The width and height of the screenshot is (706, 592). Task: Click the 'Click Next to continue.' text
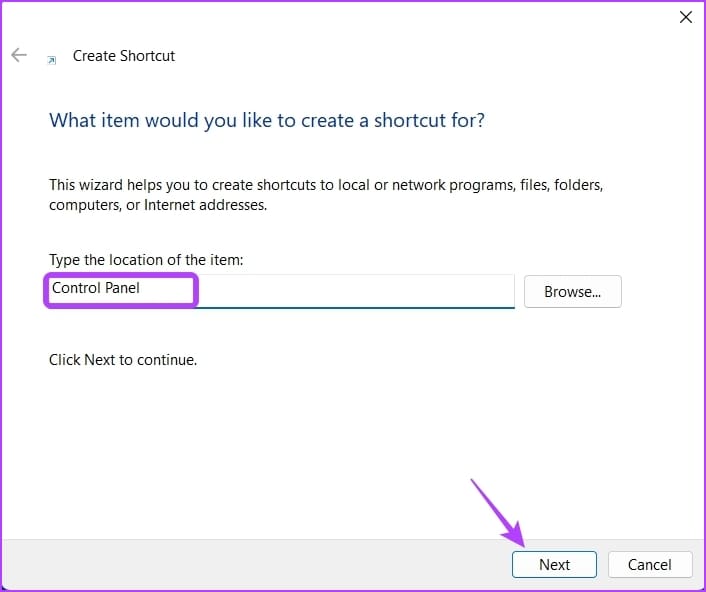click(x=123, y=360)
